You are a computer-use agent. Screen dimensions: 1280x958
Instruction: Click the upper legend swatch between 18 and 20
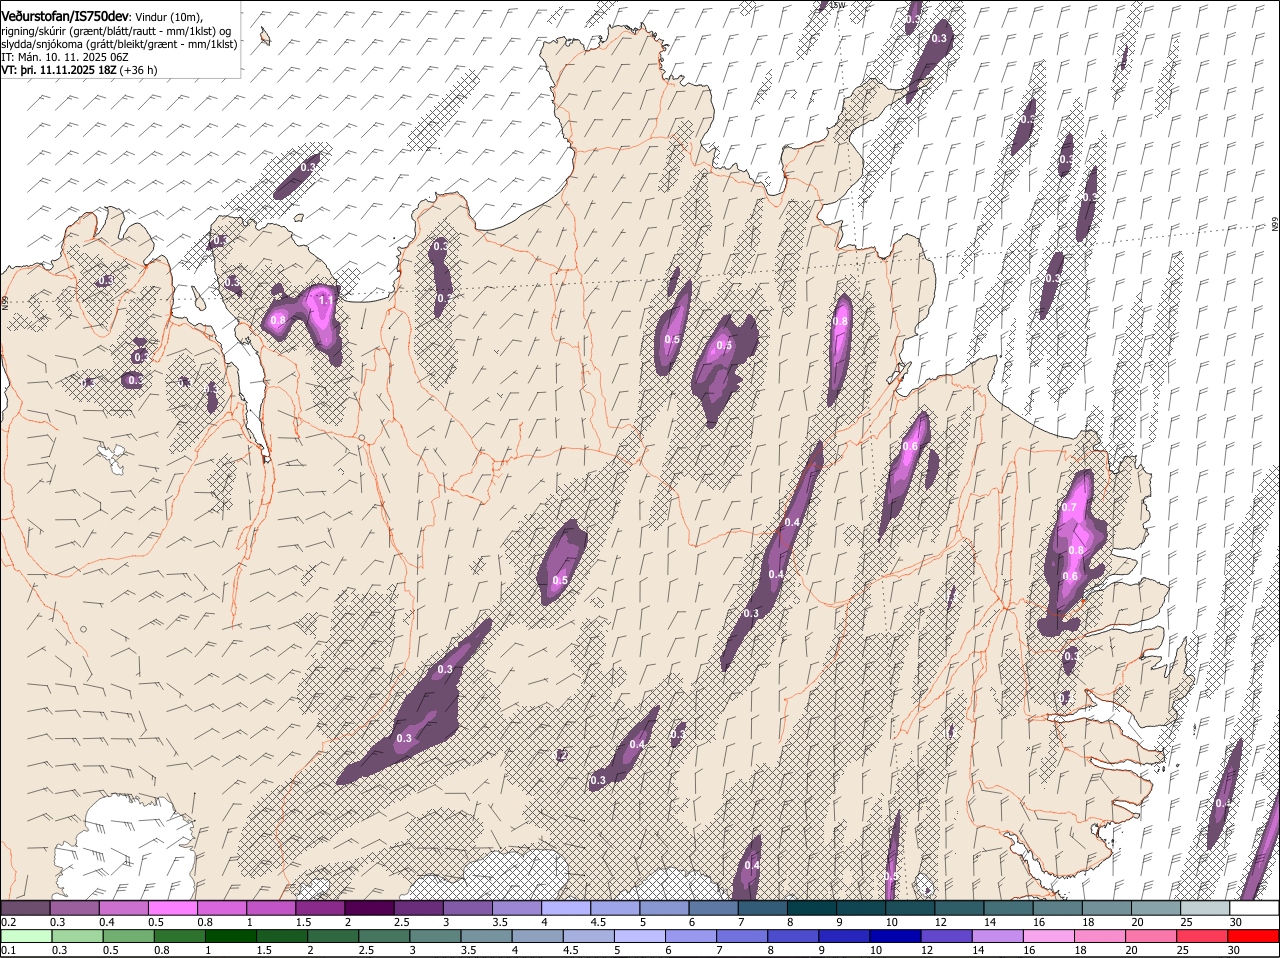1106,908
